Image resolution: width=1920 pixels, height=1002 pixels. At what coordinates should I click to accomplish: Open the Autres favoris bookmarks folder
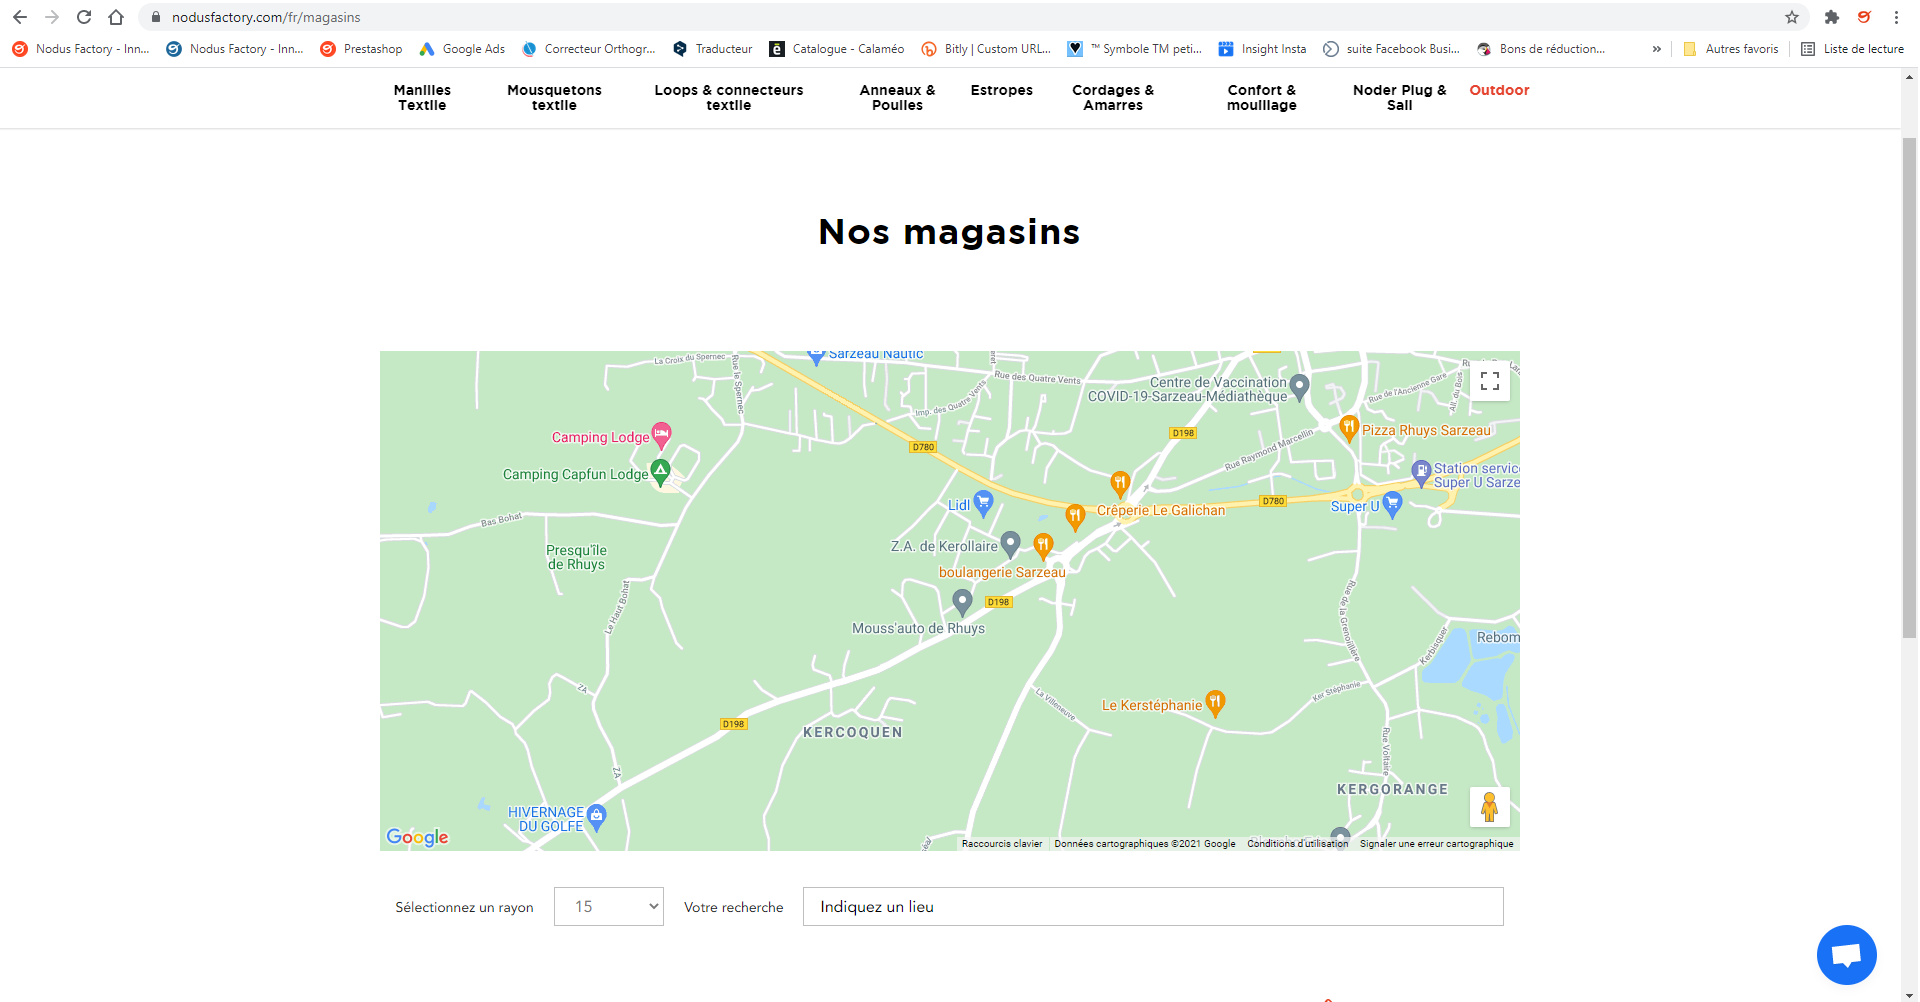pyautogui.click(x=1731, y=49)
